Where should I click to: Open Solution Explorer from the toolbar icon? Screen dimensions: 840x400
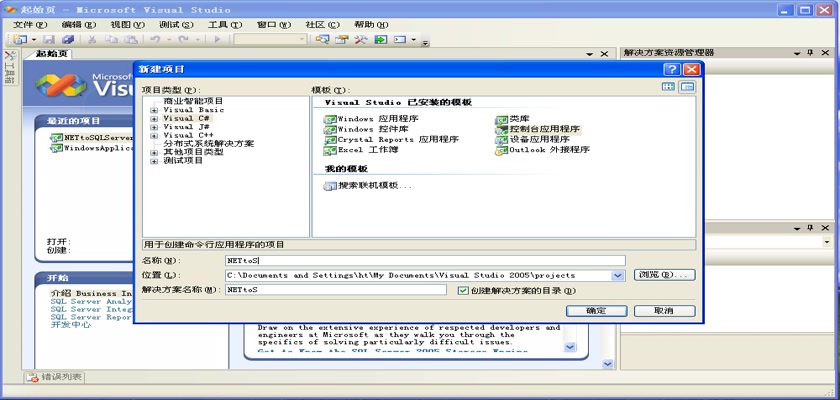(x=322, y=40)
